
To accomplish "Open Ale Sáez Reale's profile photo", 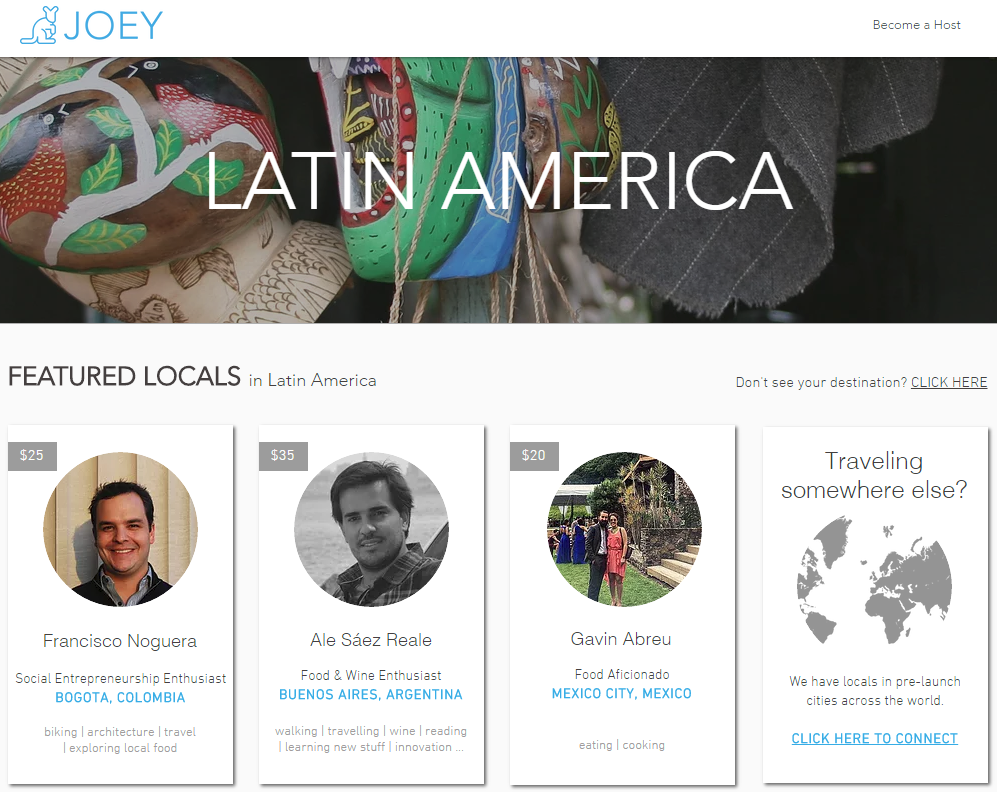I will (371, 529).
